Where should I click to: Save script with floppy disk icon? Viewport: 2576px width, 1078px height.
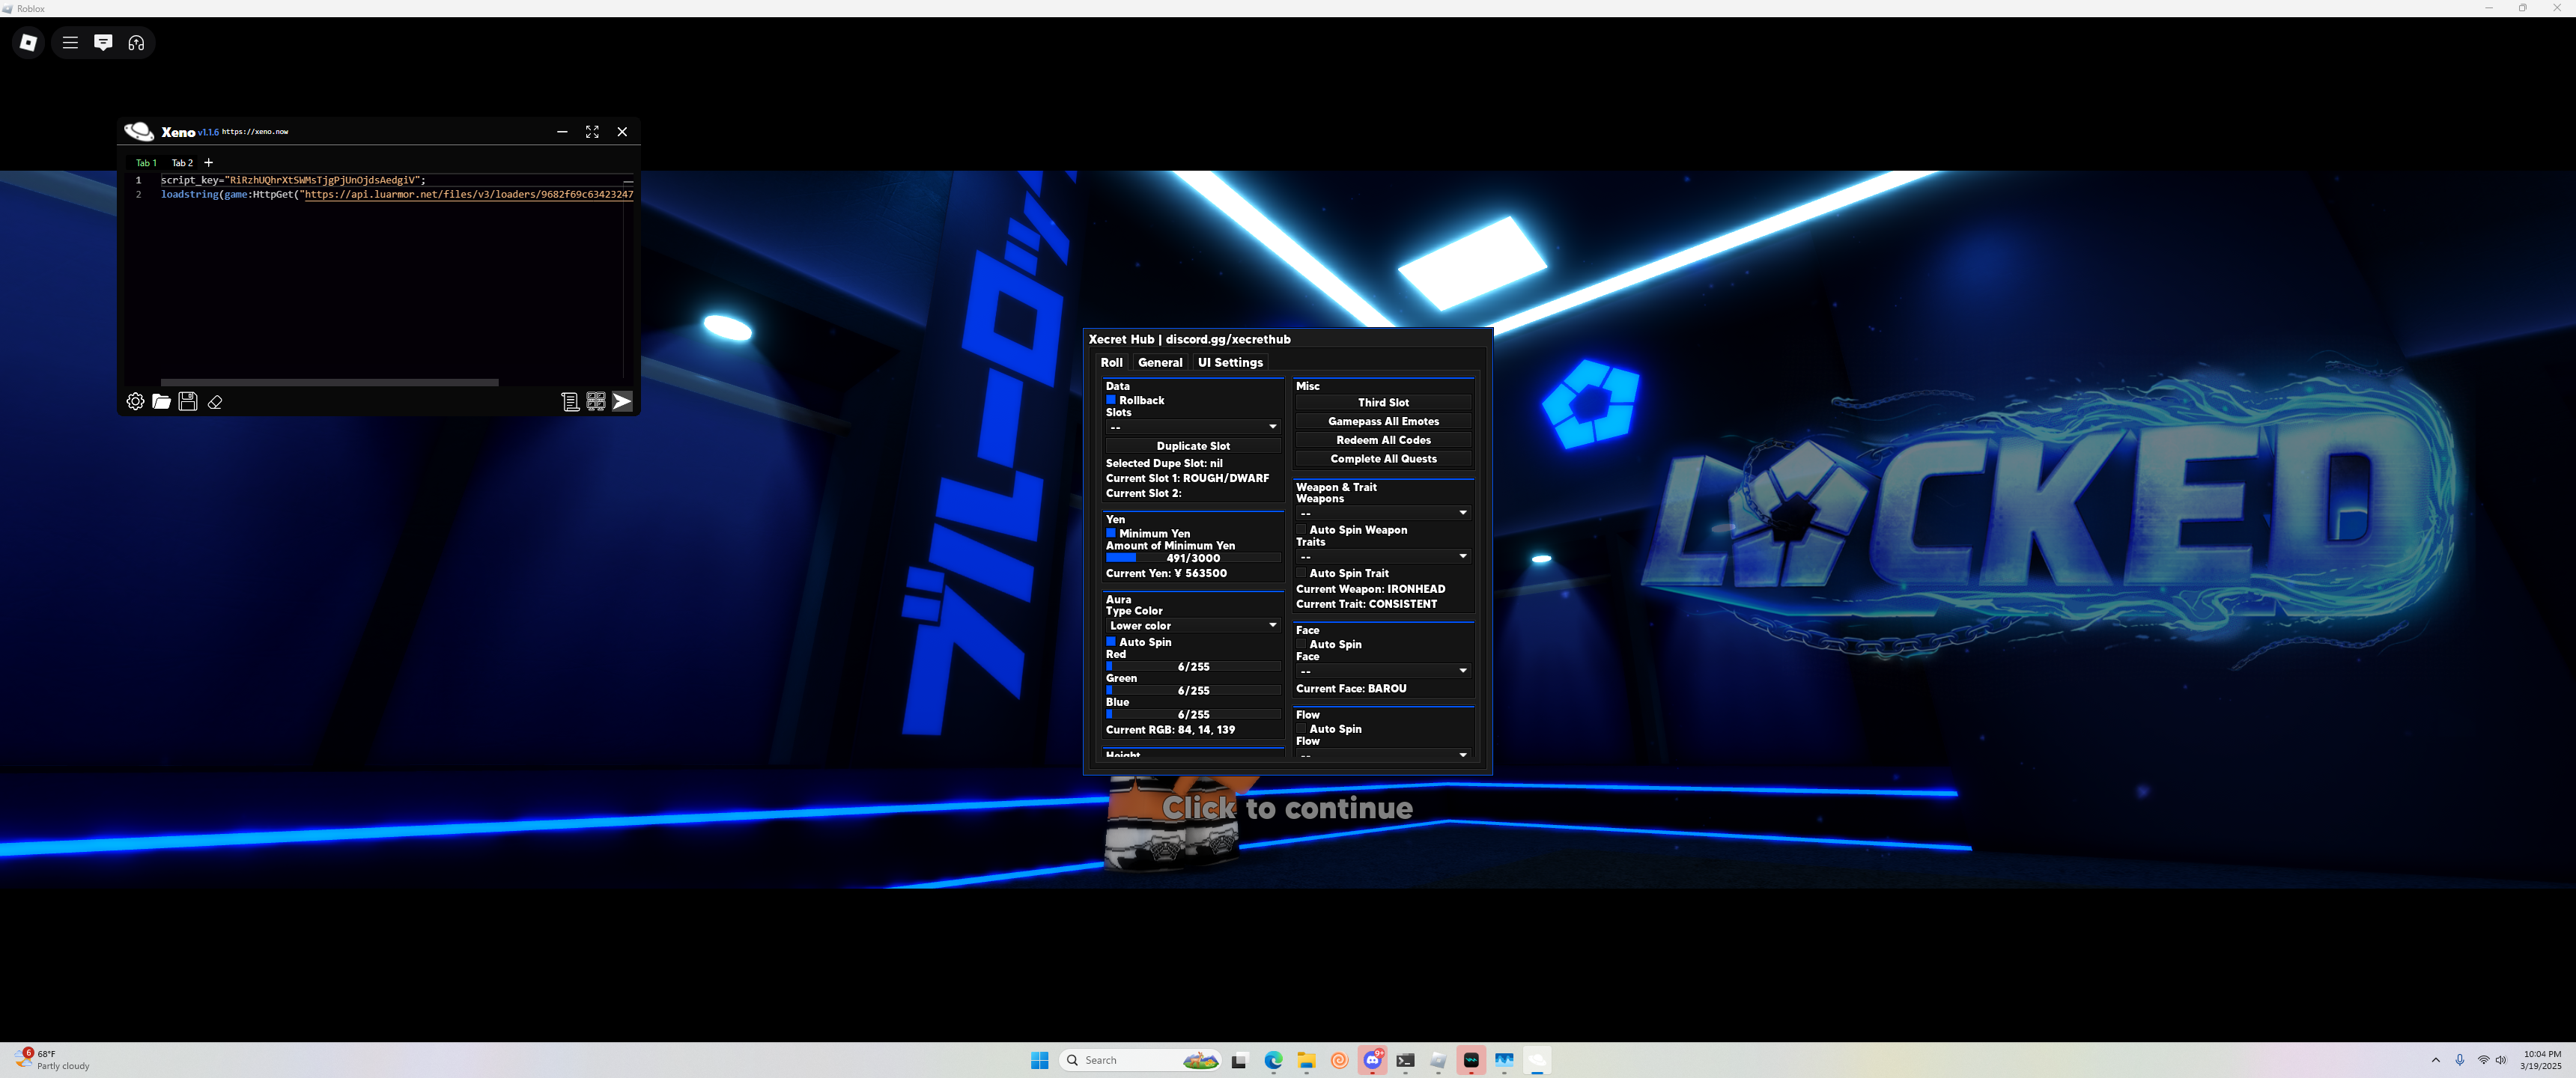188,401
